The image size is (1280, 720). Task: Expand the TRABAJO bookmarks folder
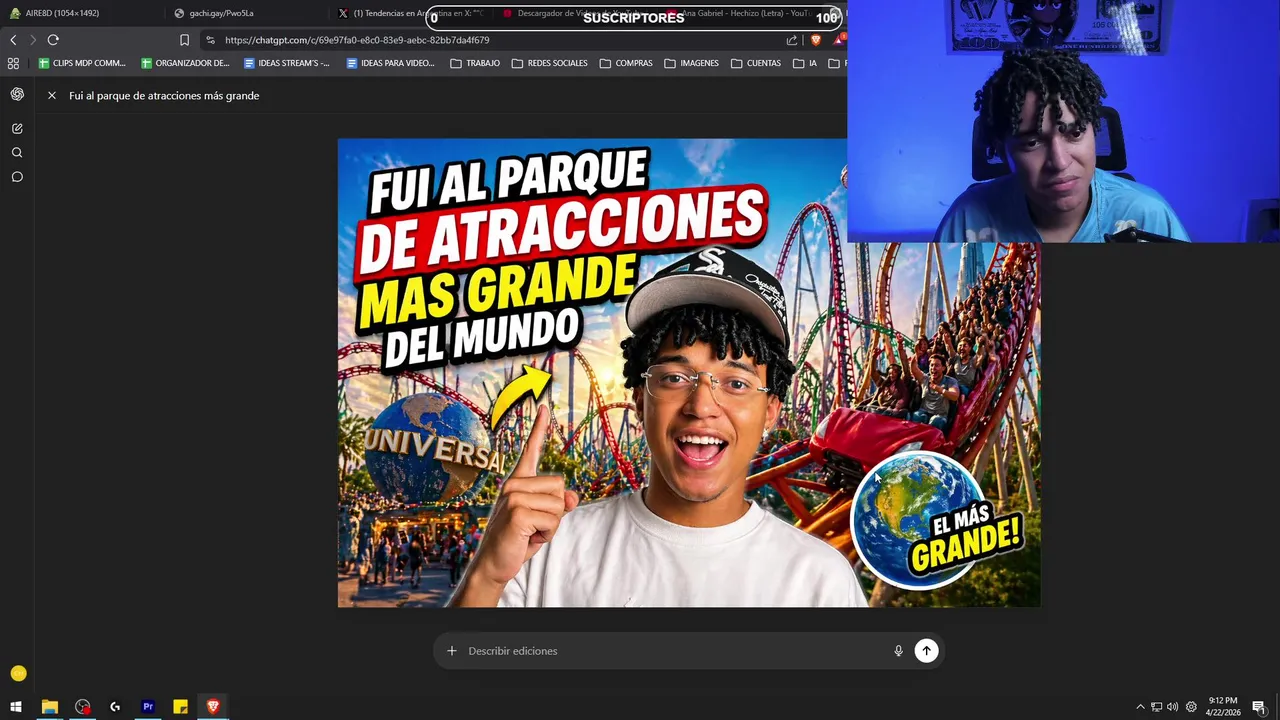pos(475,63)
